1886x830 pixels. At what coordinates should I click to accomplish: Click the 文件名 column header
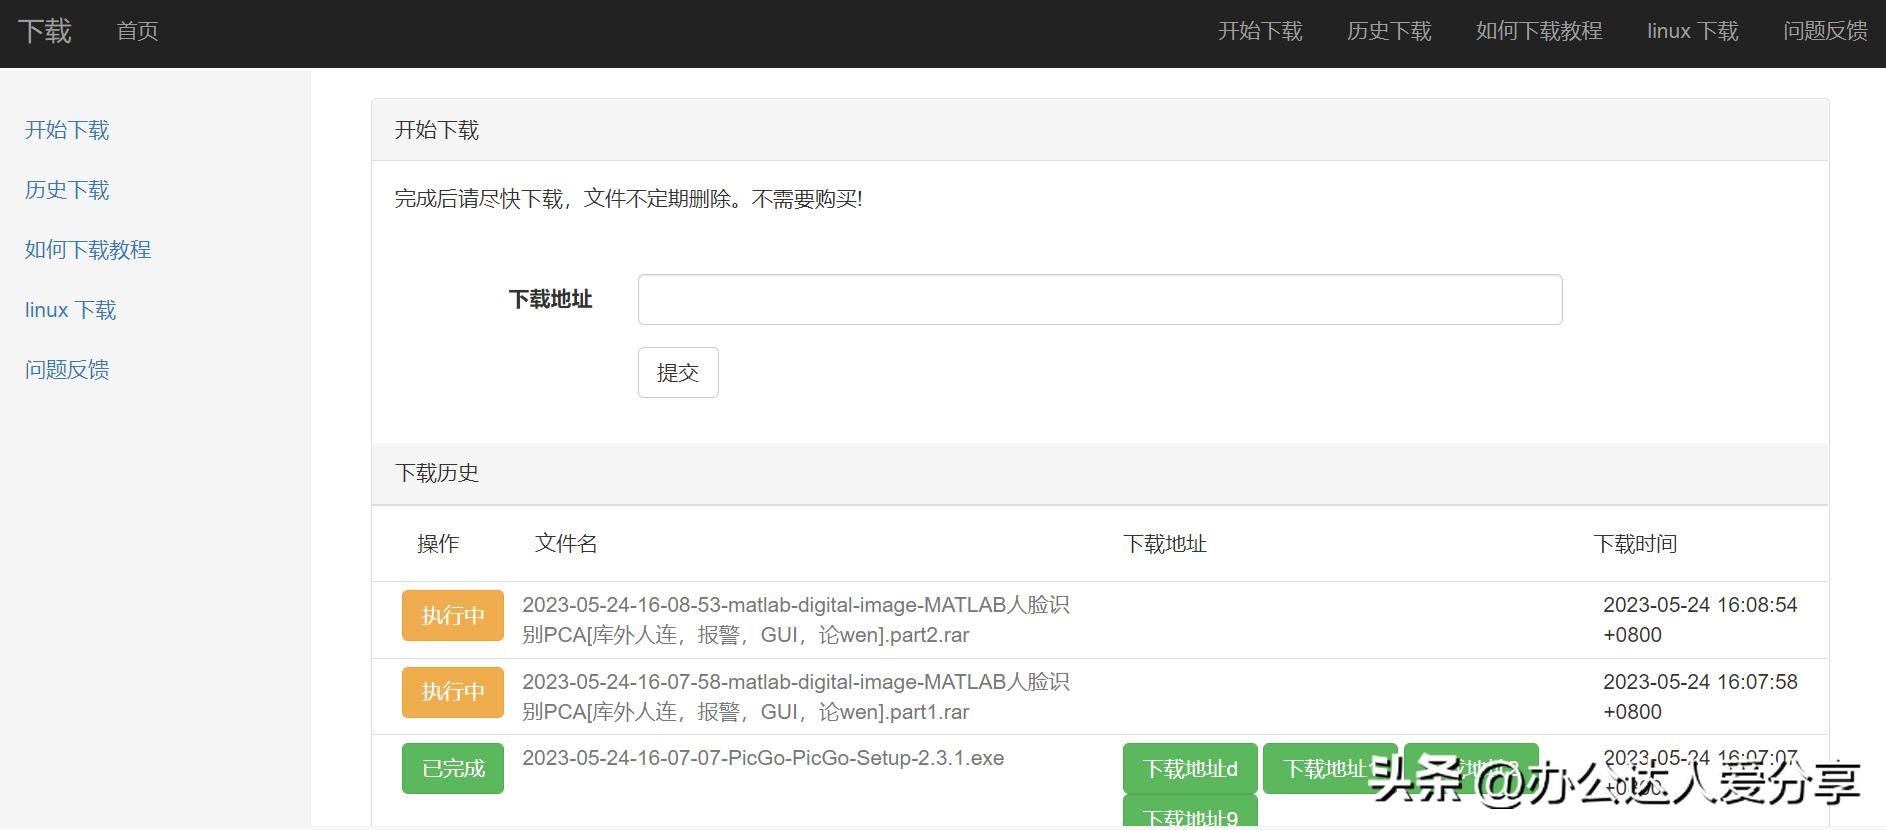point(566,544)
